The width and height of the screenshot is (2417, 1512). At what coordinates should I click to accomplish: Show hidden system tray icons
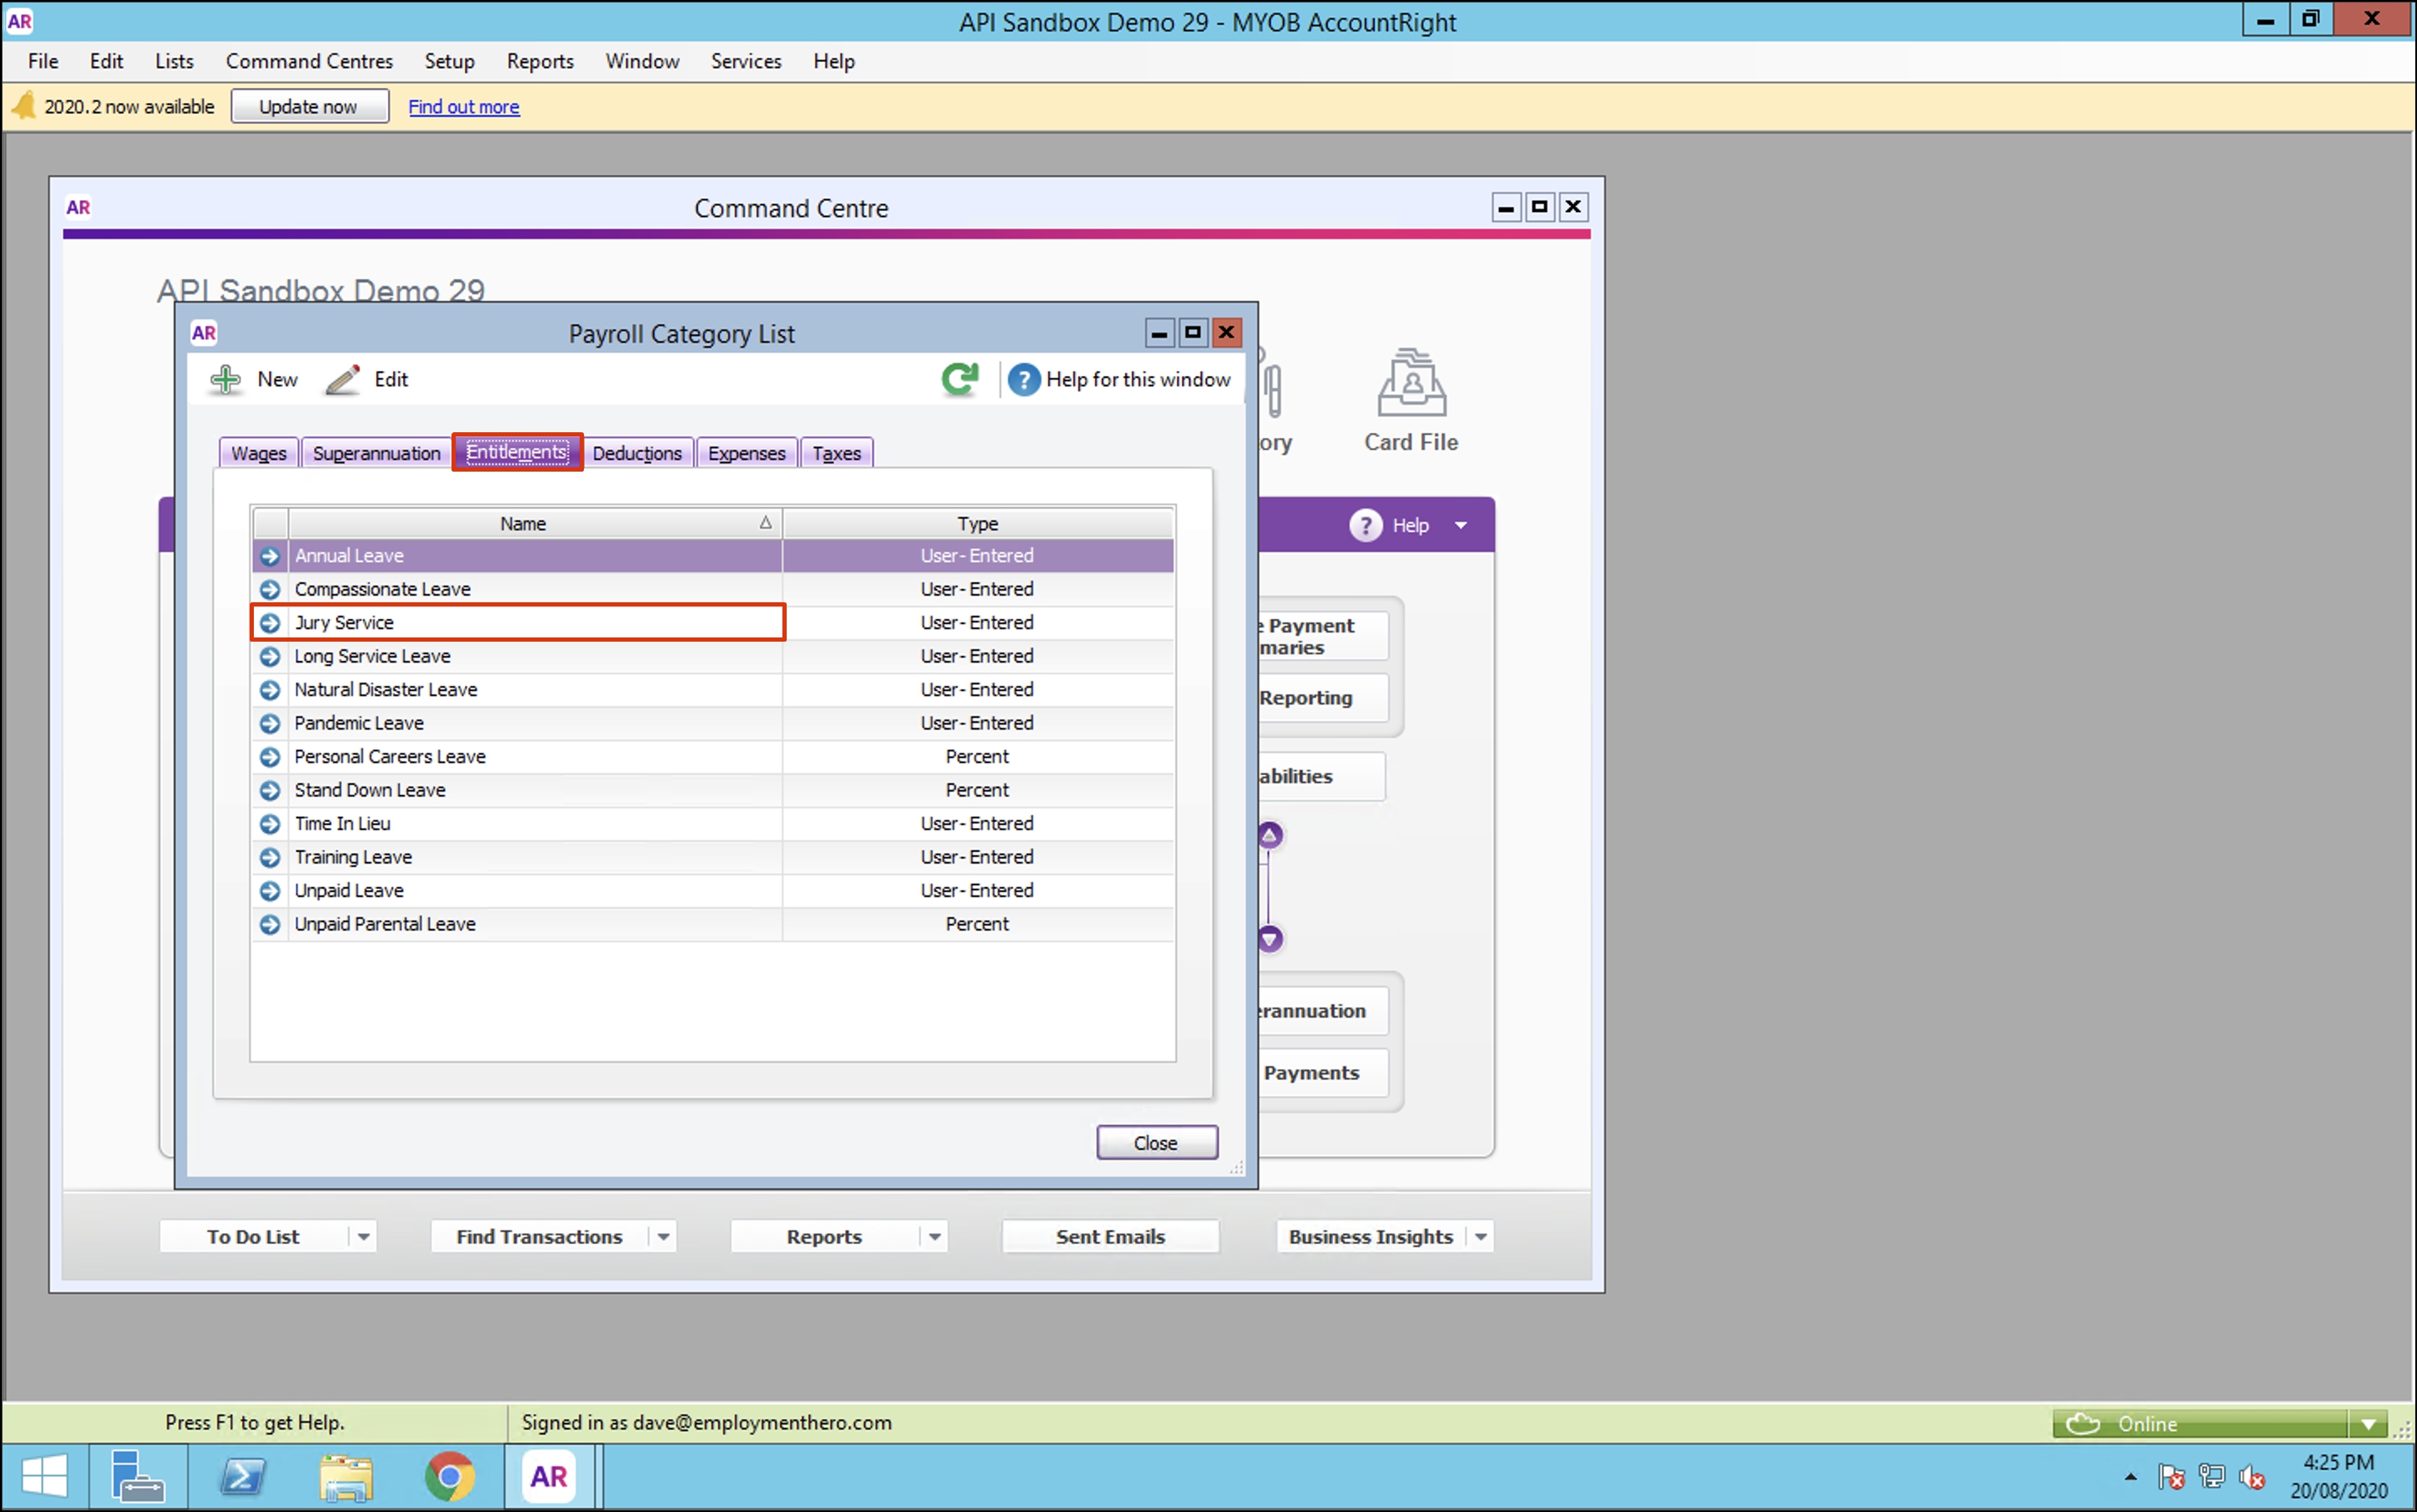[x=2131, y=1477]
